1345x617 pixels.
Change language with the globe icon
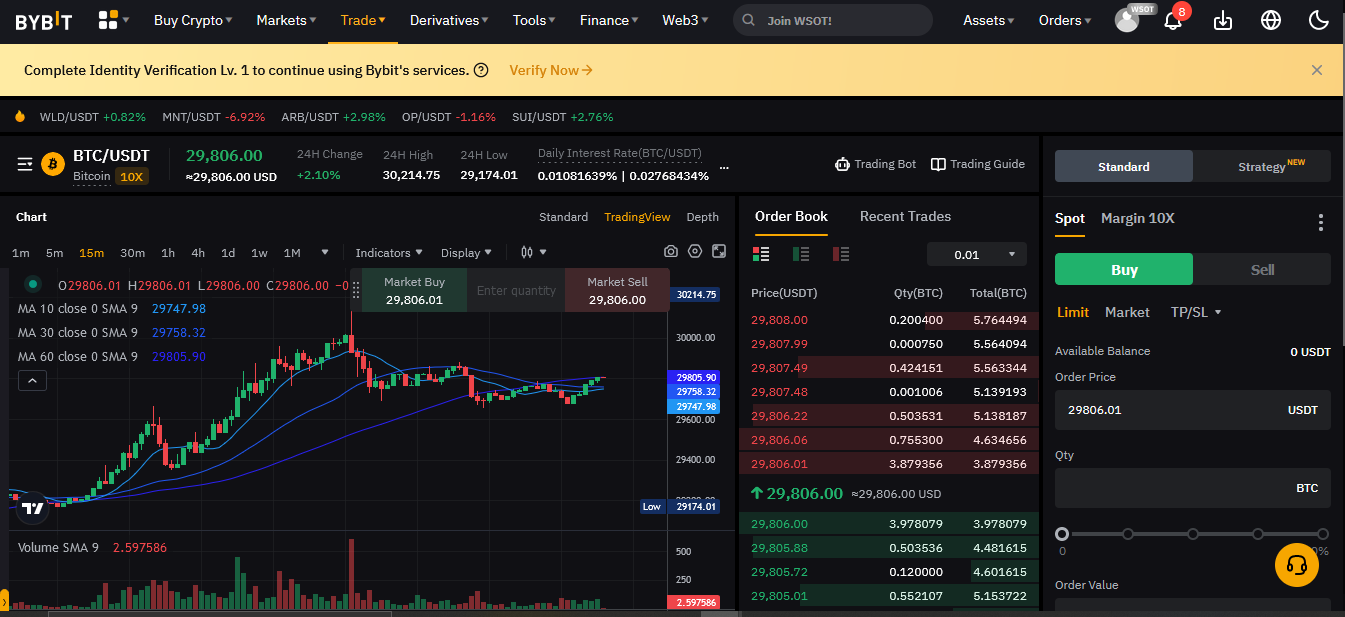[x=1270, y=19]
